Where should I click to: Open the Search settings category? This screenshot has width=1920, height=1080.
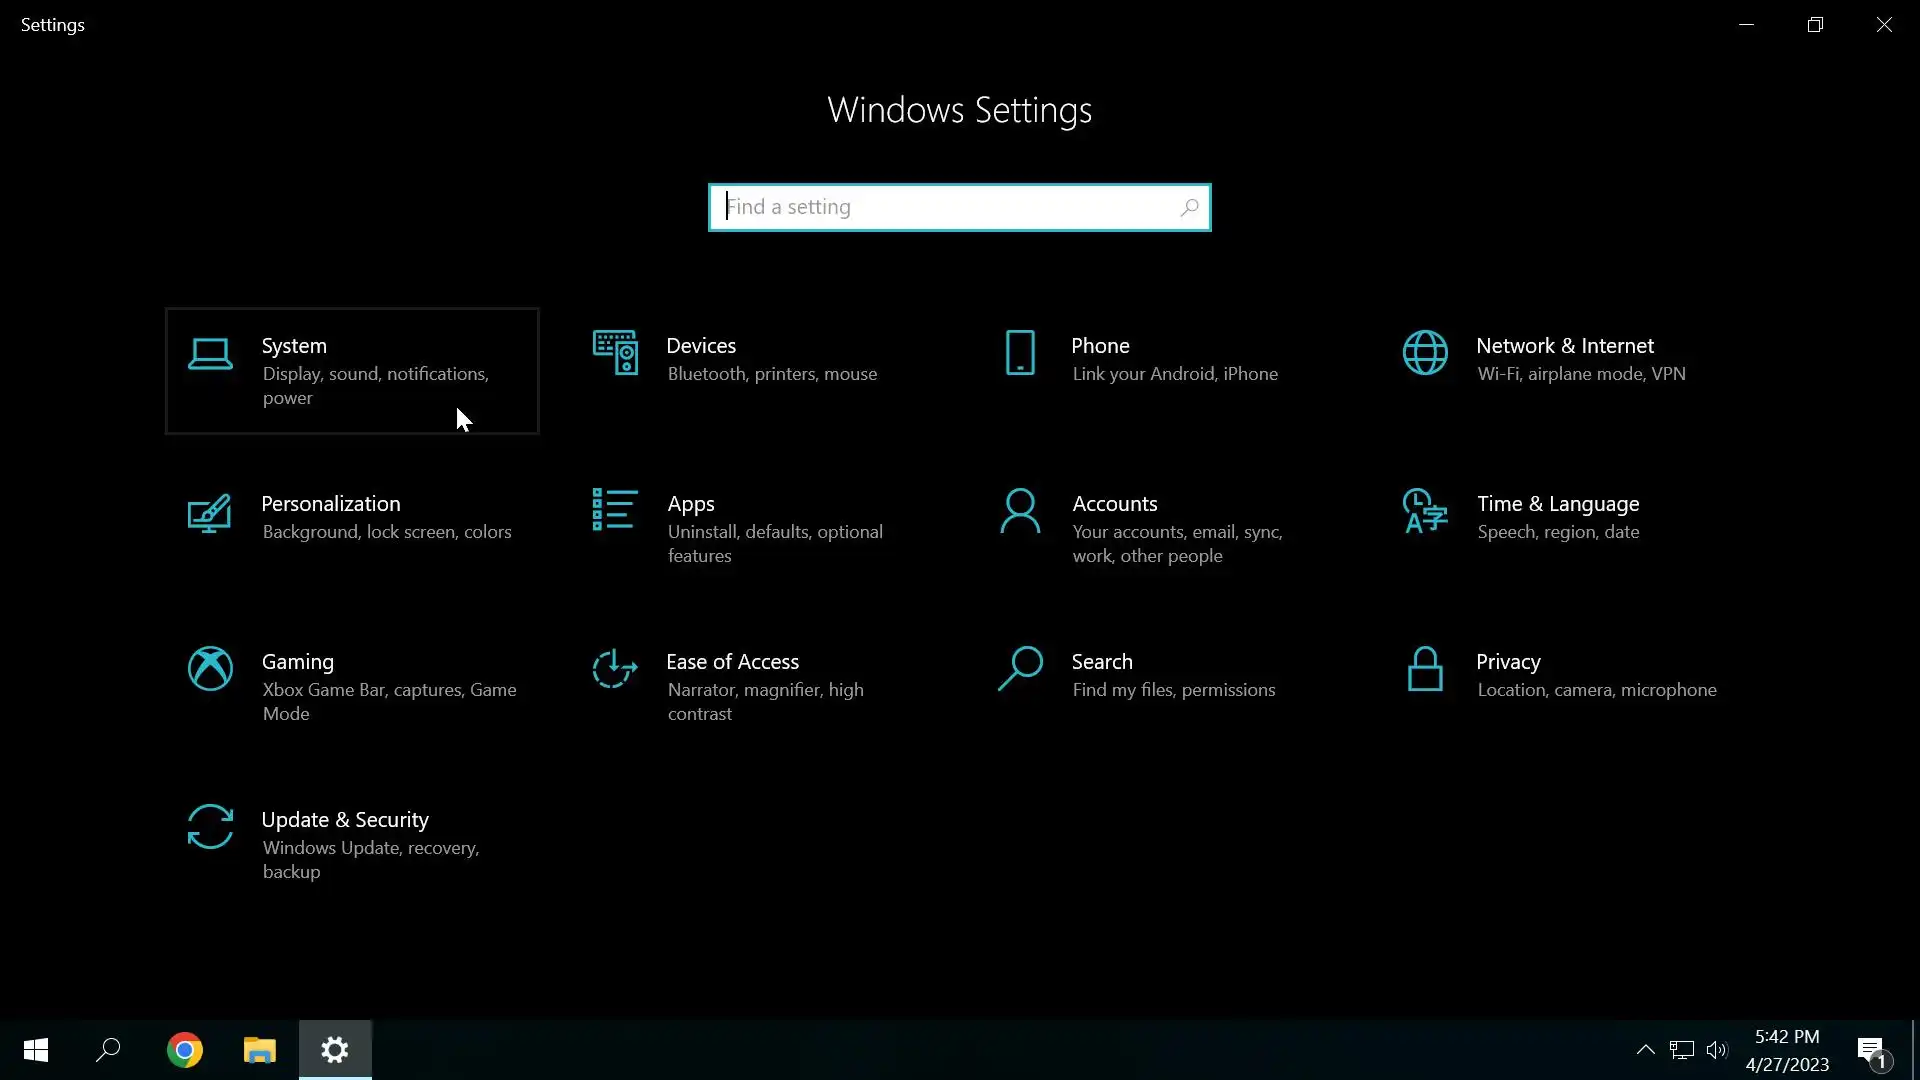point(1102,662)
